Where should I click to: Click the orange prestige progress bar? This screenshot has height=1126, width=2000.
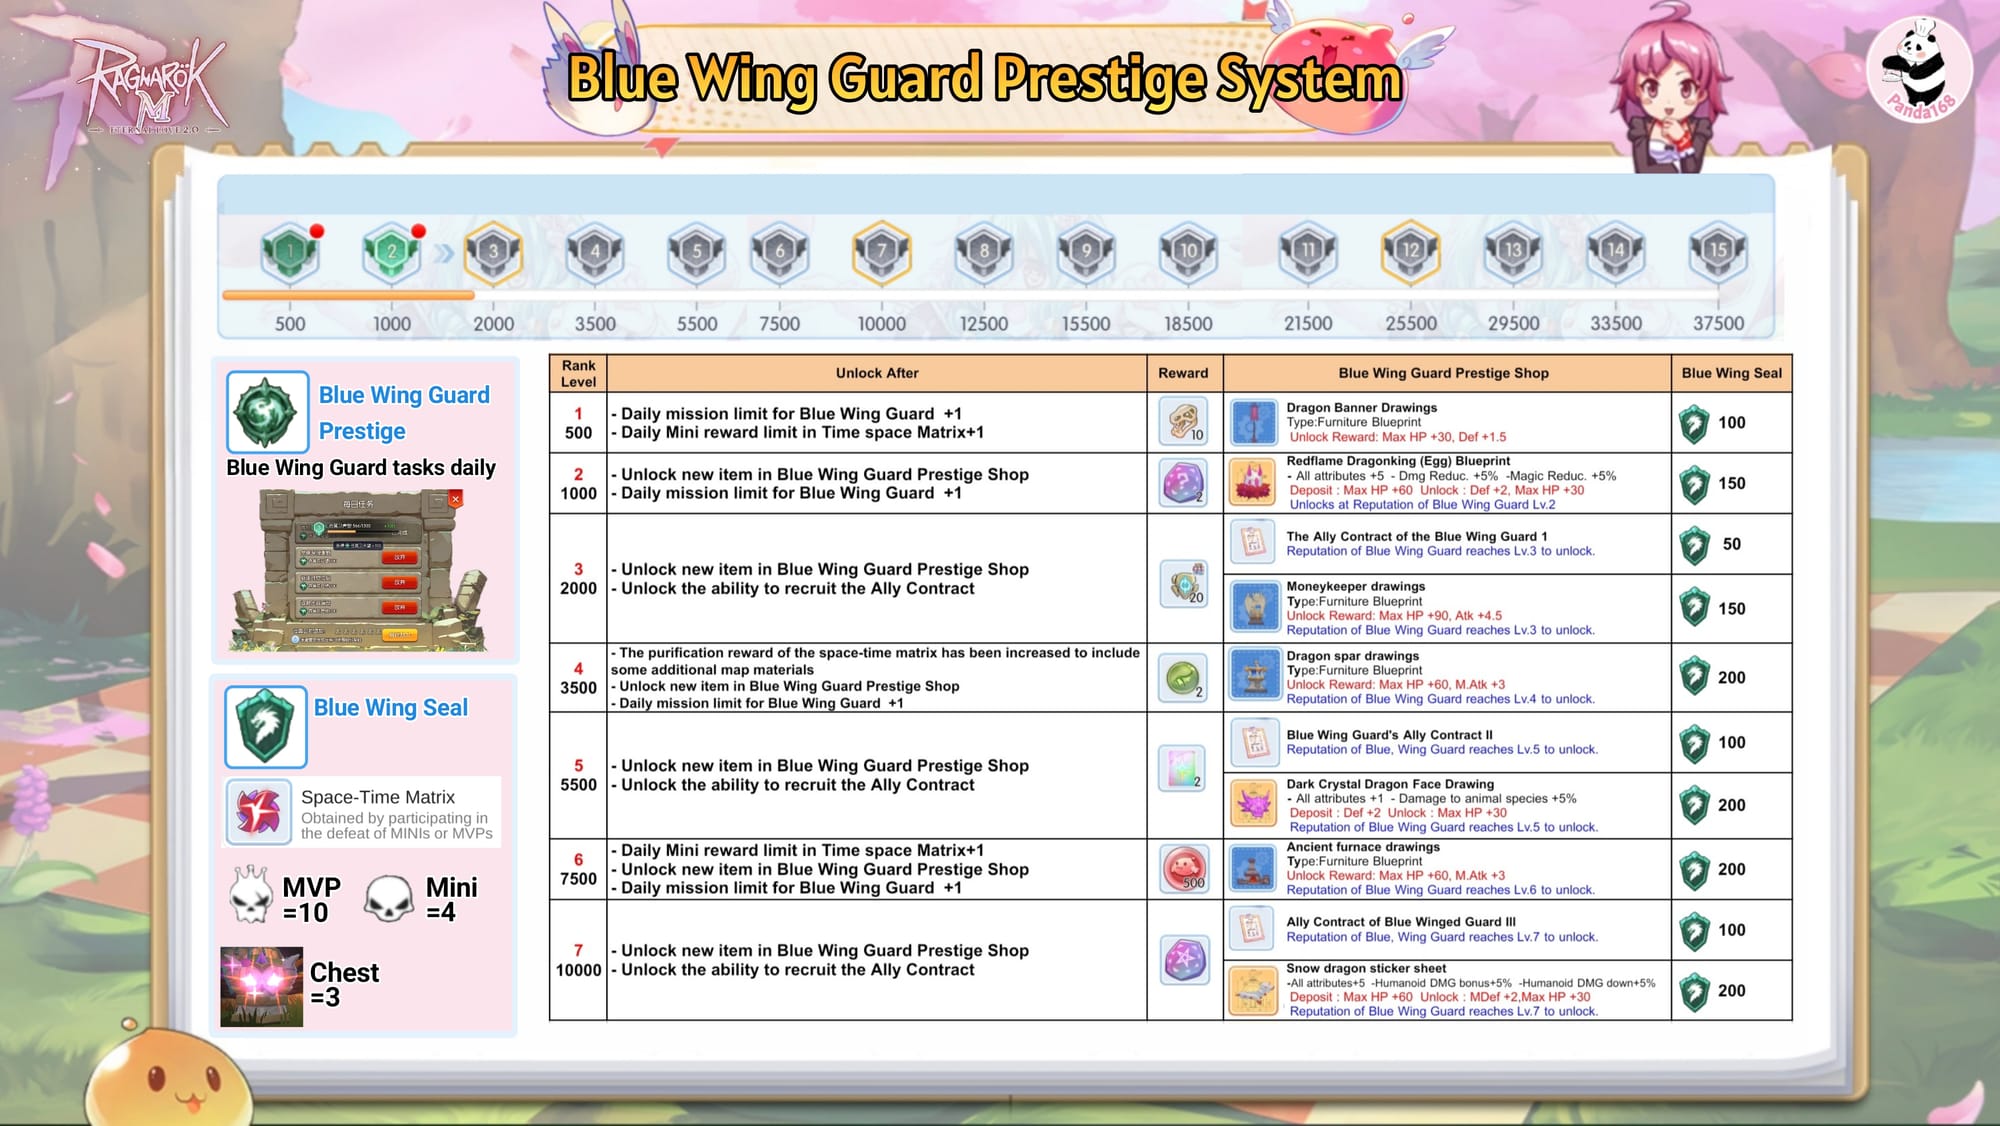click(x=348, y=295)
